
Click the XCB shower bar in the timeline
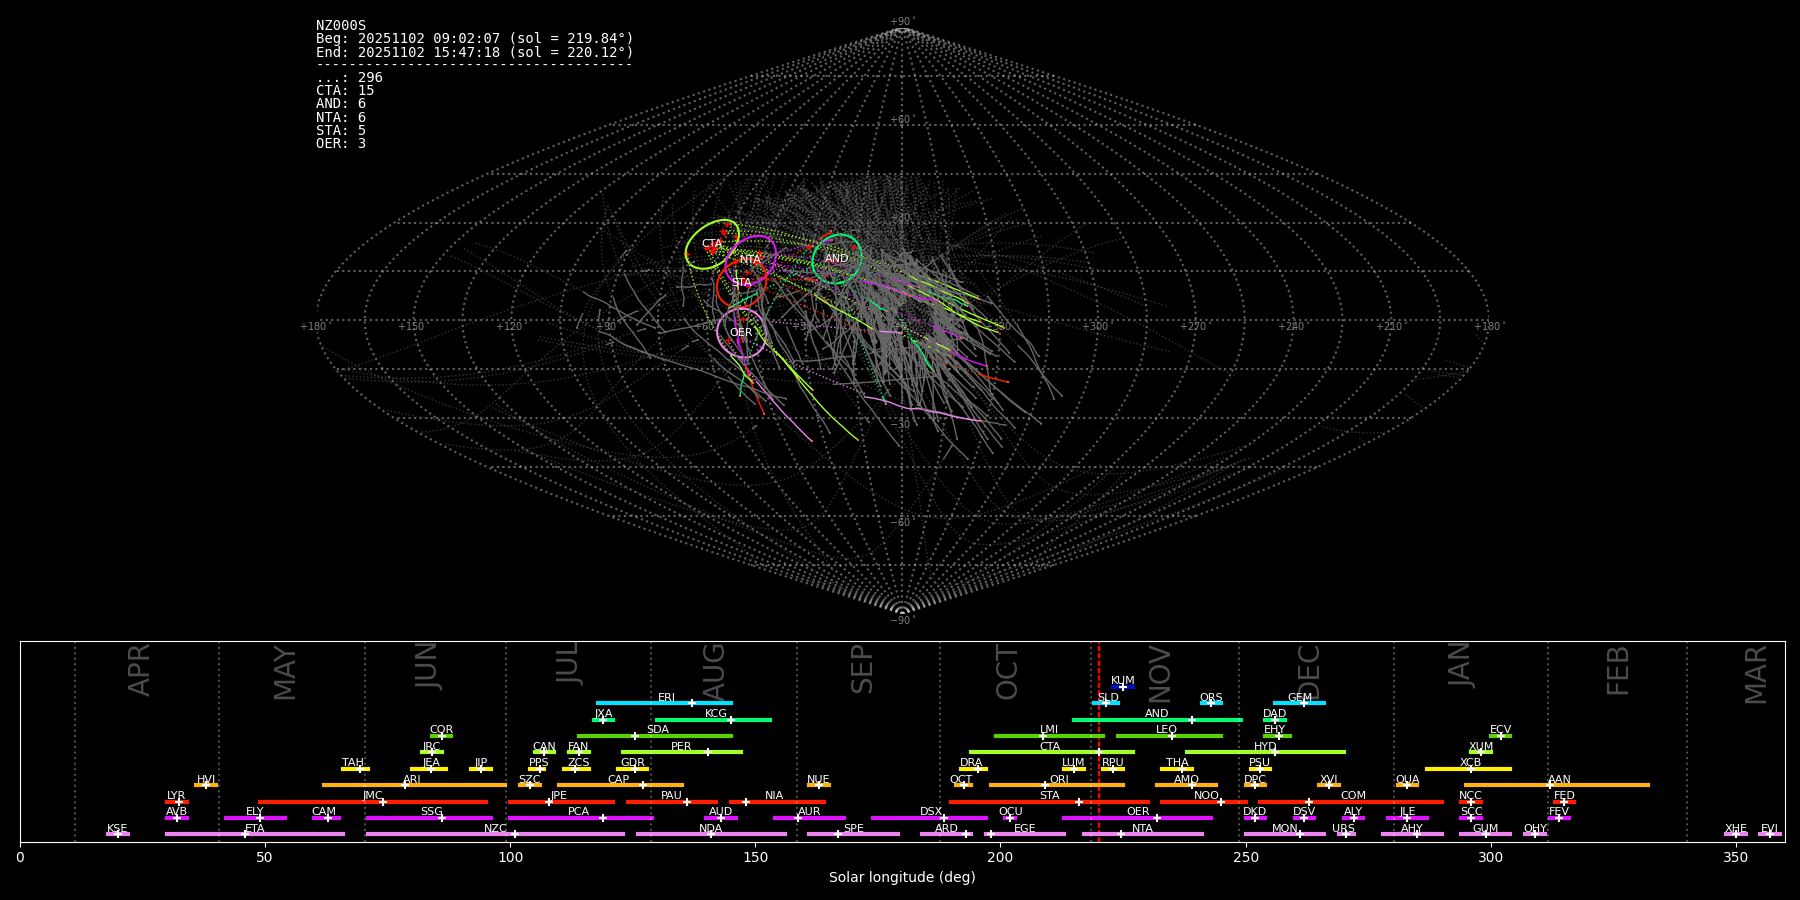pos(1468,769)
